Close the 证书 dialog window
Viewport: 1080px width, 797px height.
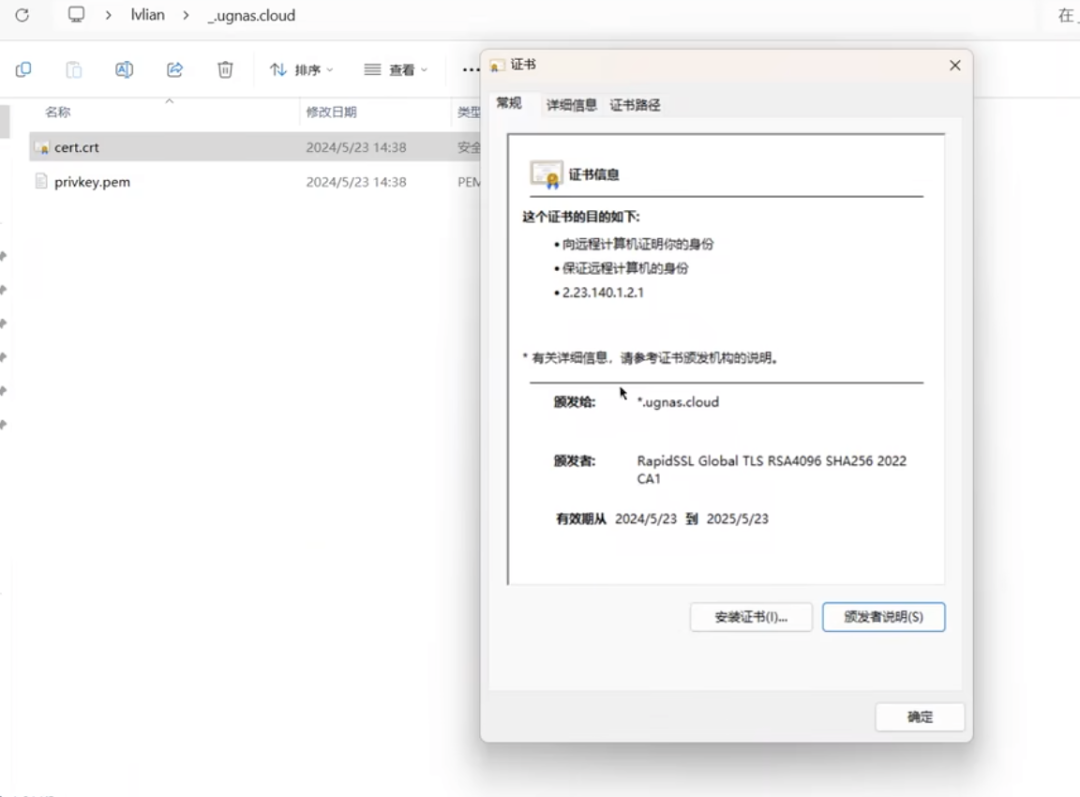(x=955, y=65)
